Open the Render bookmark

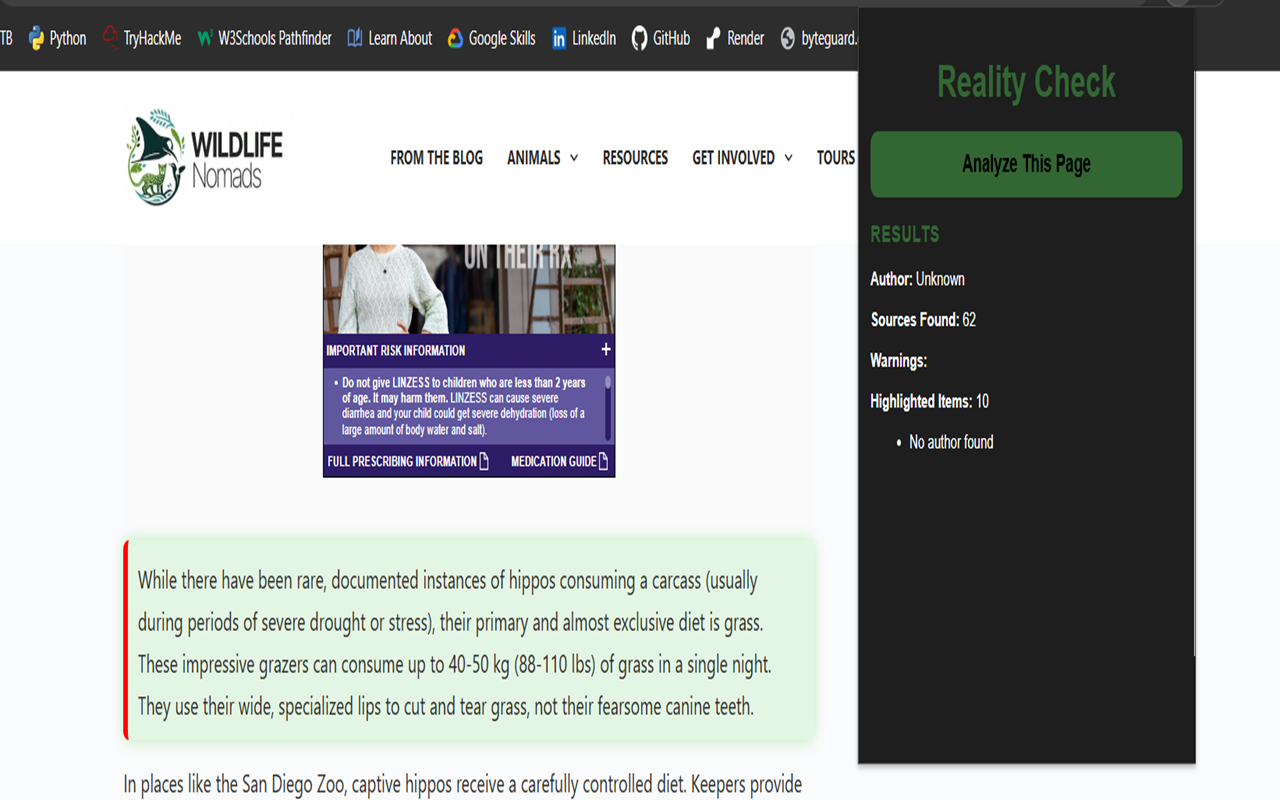(735, 38)
